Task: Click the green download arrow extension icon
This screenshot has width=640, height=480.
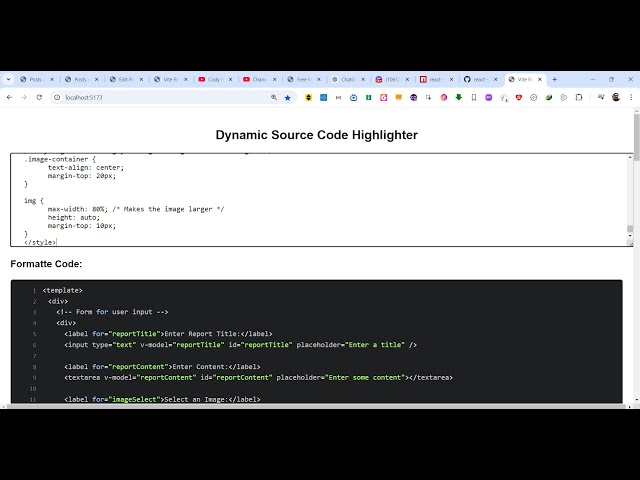Action: pyautogui.click(x=459, y=97)
